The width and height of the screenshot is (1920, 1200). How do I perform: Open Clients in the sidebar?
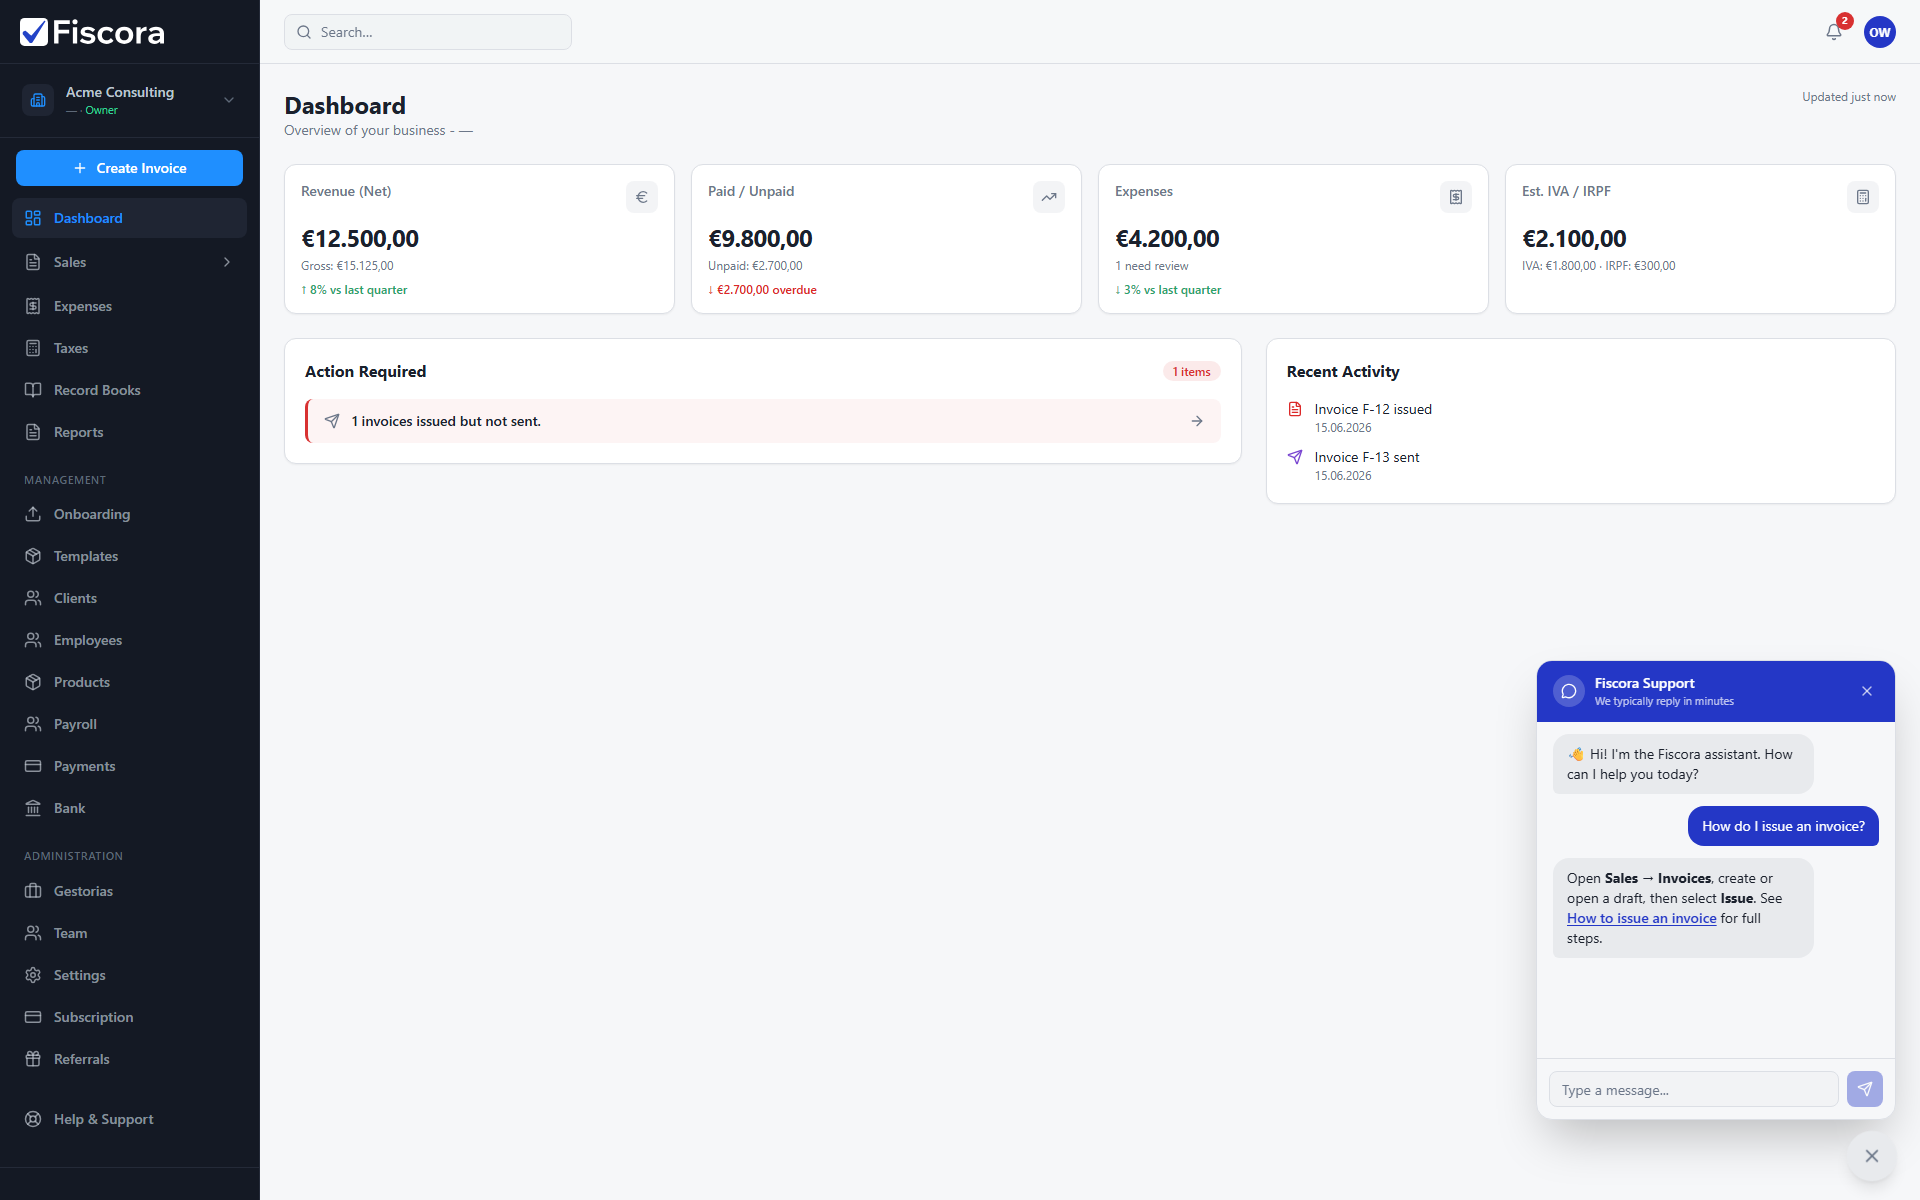(129, 598)
